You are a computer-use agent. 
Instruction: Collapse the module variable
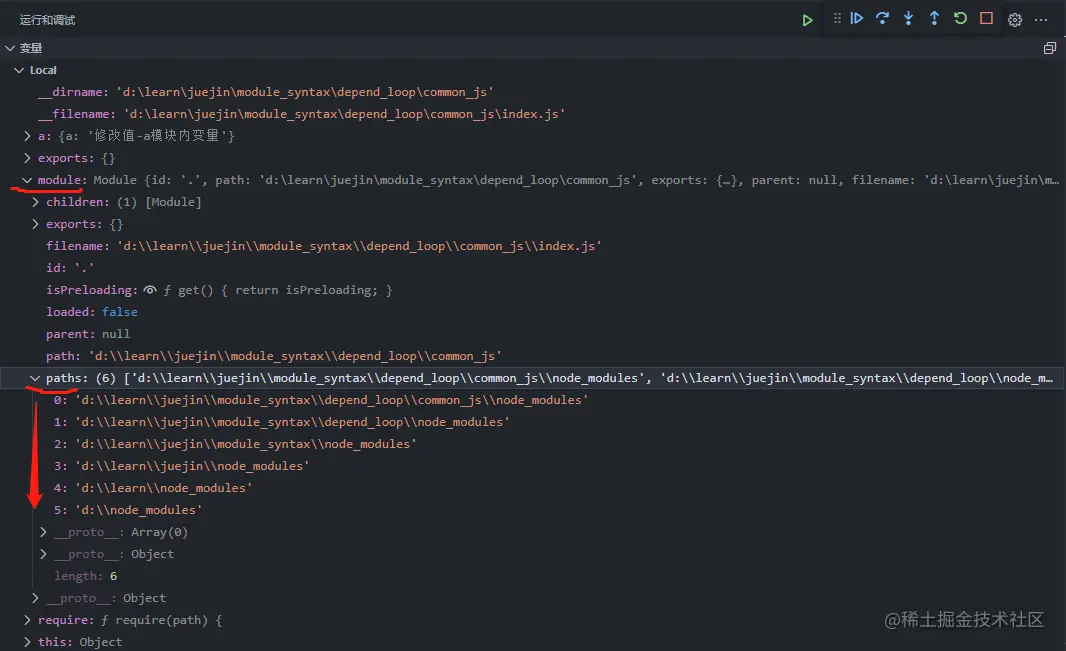pos(27,180)
